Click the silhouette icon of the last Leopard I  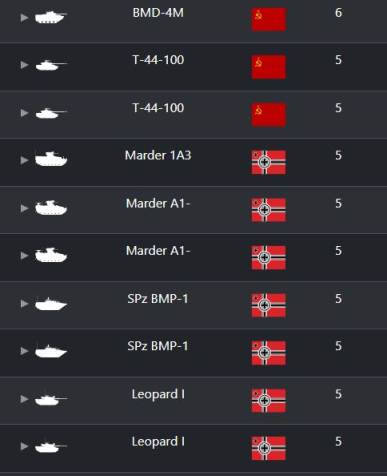point(51,447)
